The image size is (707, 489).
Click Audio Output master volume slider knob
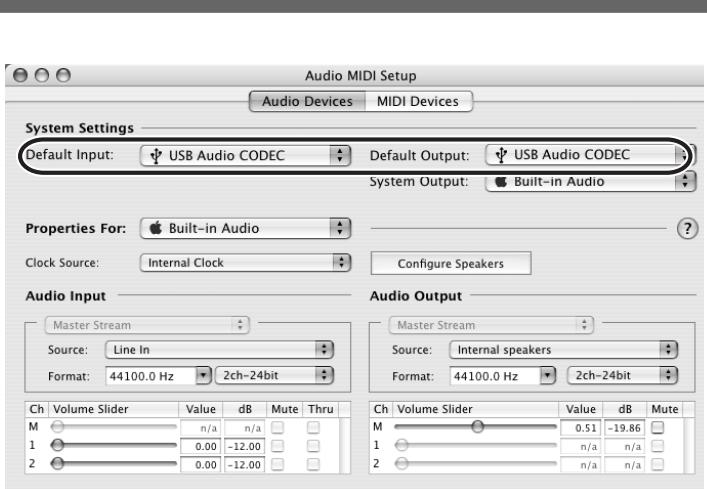click(x=477, y=426)
